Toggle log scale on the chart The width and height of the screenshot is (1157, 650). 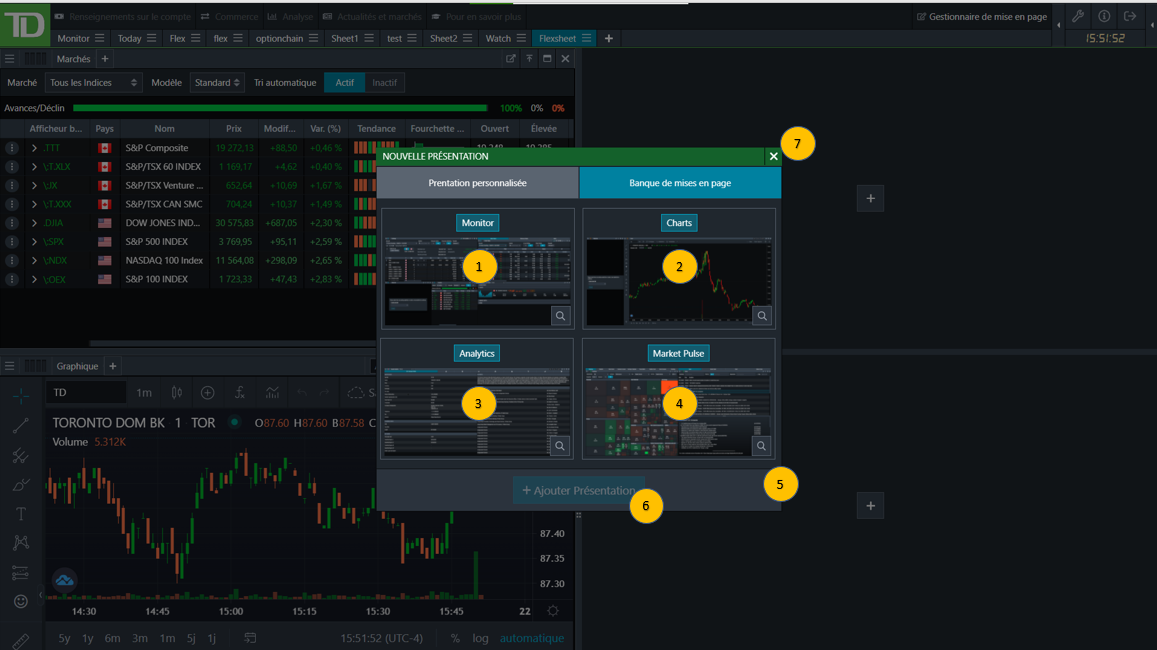coord(481,638)
